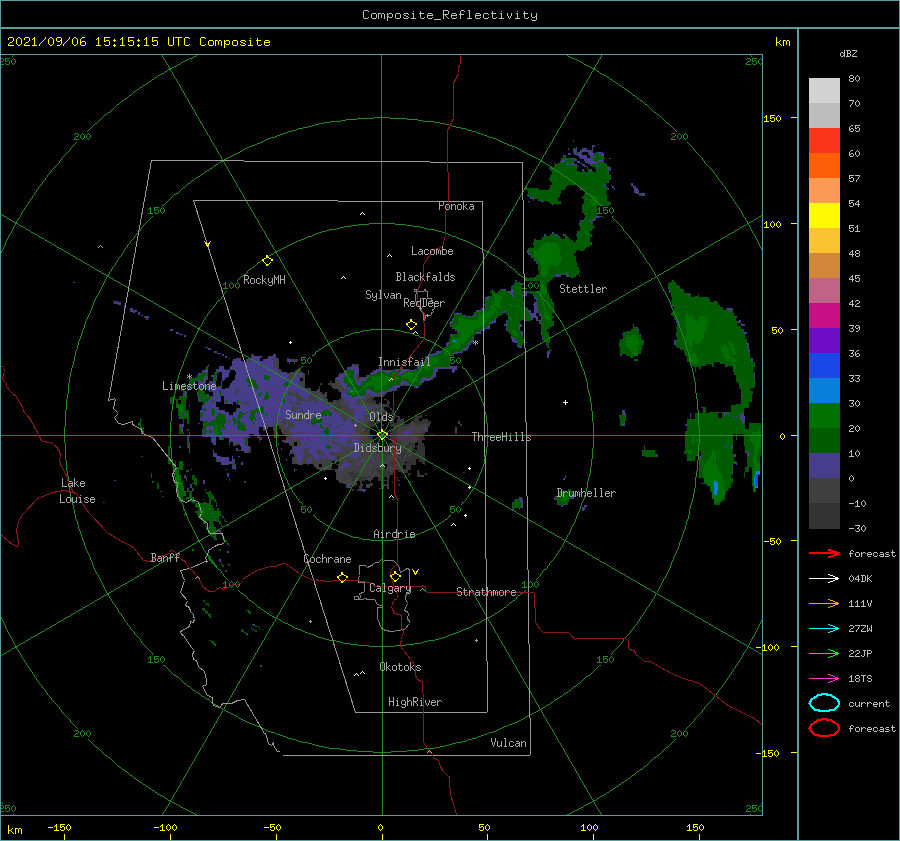Select the 30 dBZ light blue swatch
Viewport: 900px width, 841px height.
824,390
